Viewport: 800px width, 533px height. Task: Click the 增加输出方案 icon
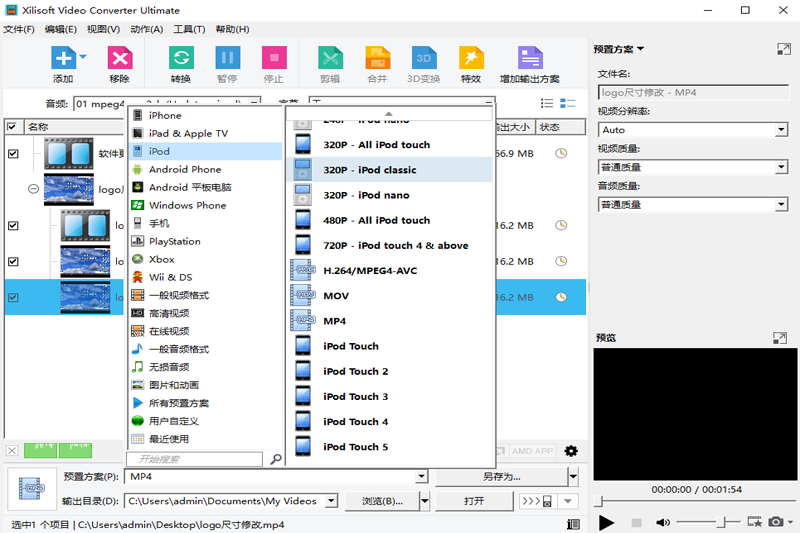[x=529, y=59]
